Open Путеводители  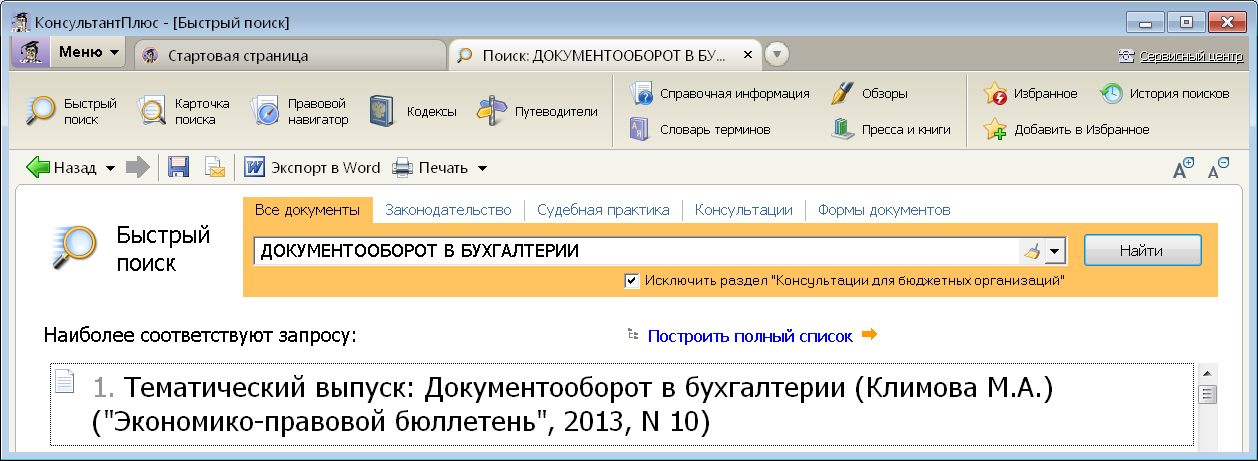(536, 111)
